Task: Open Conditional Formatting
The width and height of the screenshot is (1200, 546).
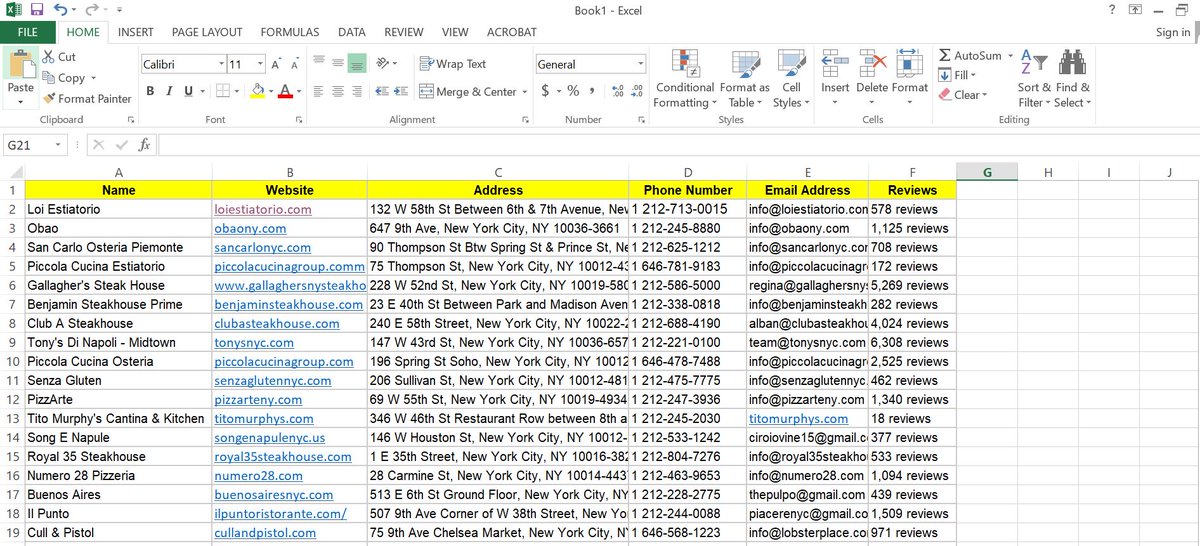Action: tap(685, 79)
